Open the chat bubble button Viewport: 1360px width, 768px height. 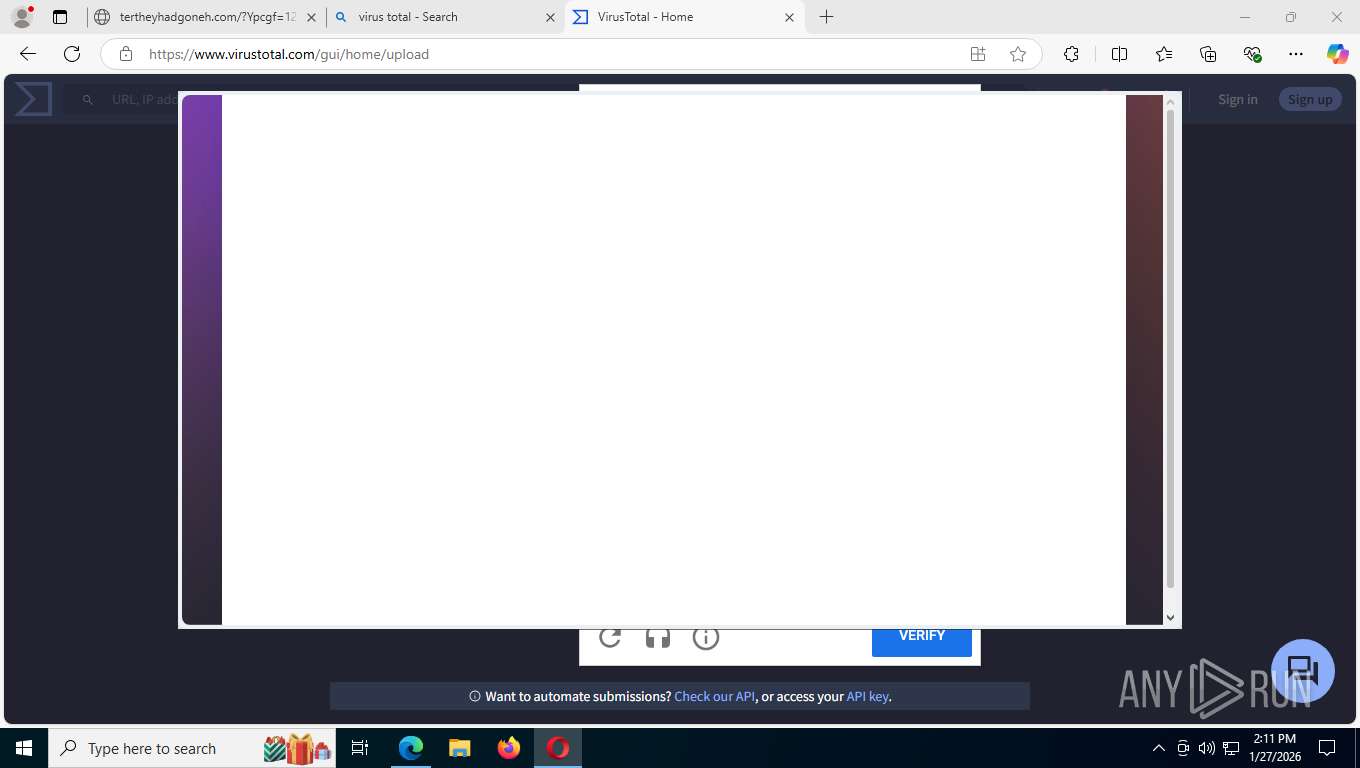tap(1303, 670)
